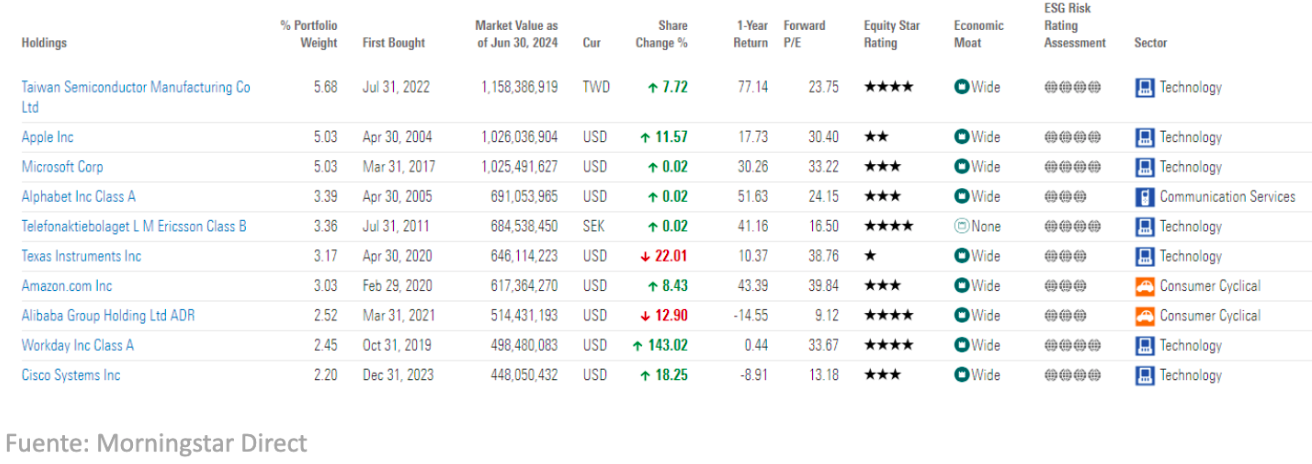Open Workday Inc Class A link

tap(78, 346)
